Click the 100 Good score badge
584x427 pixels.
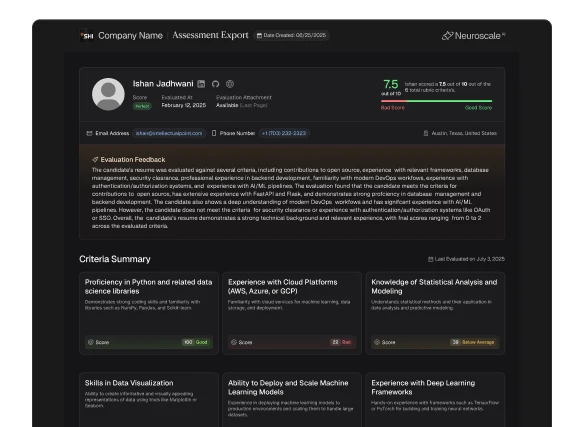196,342
